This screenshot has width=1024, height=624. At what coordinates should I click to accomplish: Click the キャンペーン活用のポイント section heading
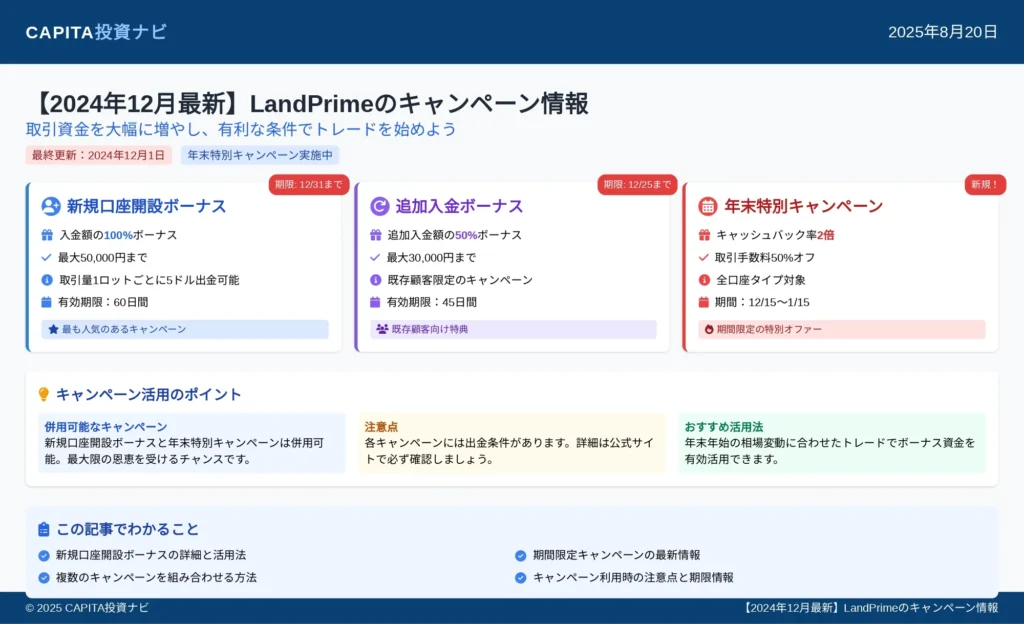[x=149, y=394]
